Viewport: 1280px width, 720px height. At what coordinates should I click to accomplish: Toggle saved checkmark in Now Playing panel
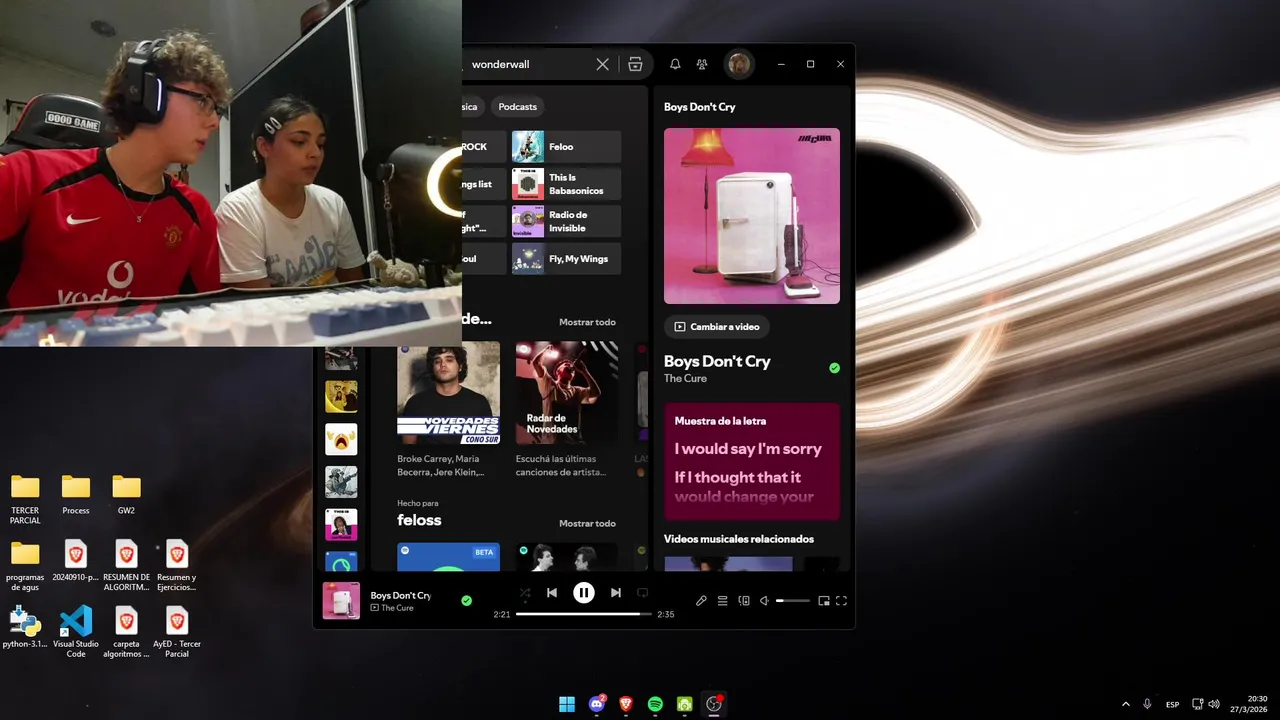point(834,368)
